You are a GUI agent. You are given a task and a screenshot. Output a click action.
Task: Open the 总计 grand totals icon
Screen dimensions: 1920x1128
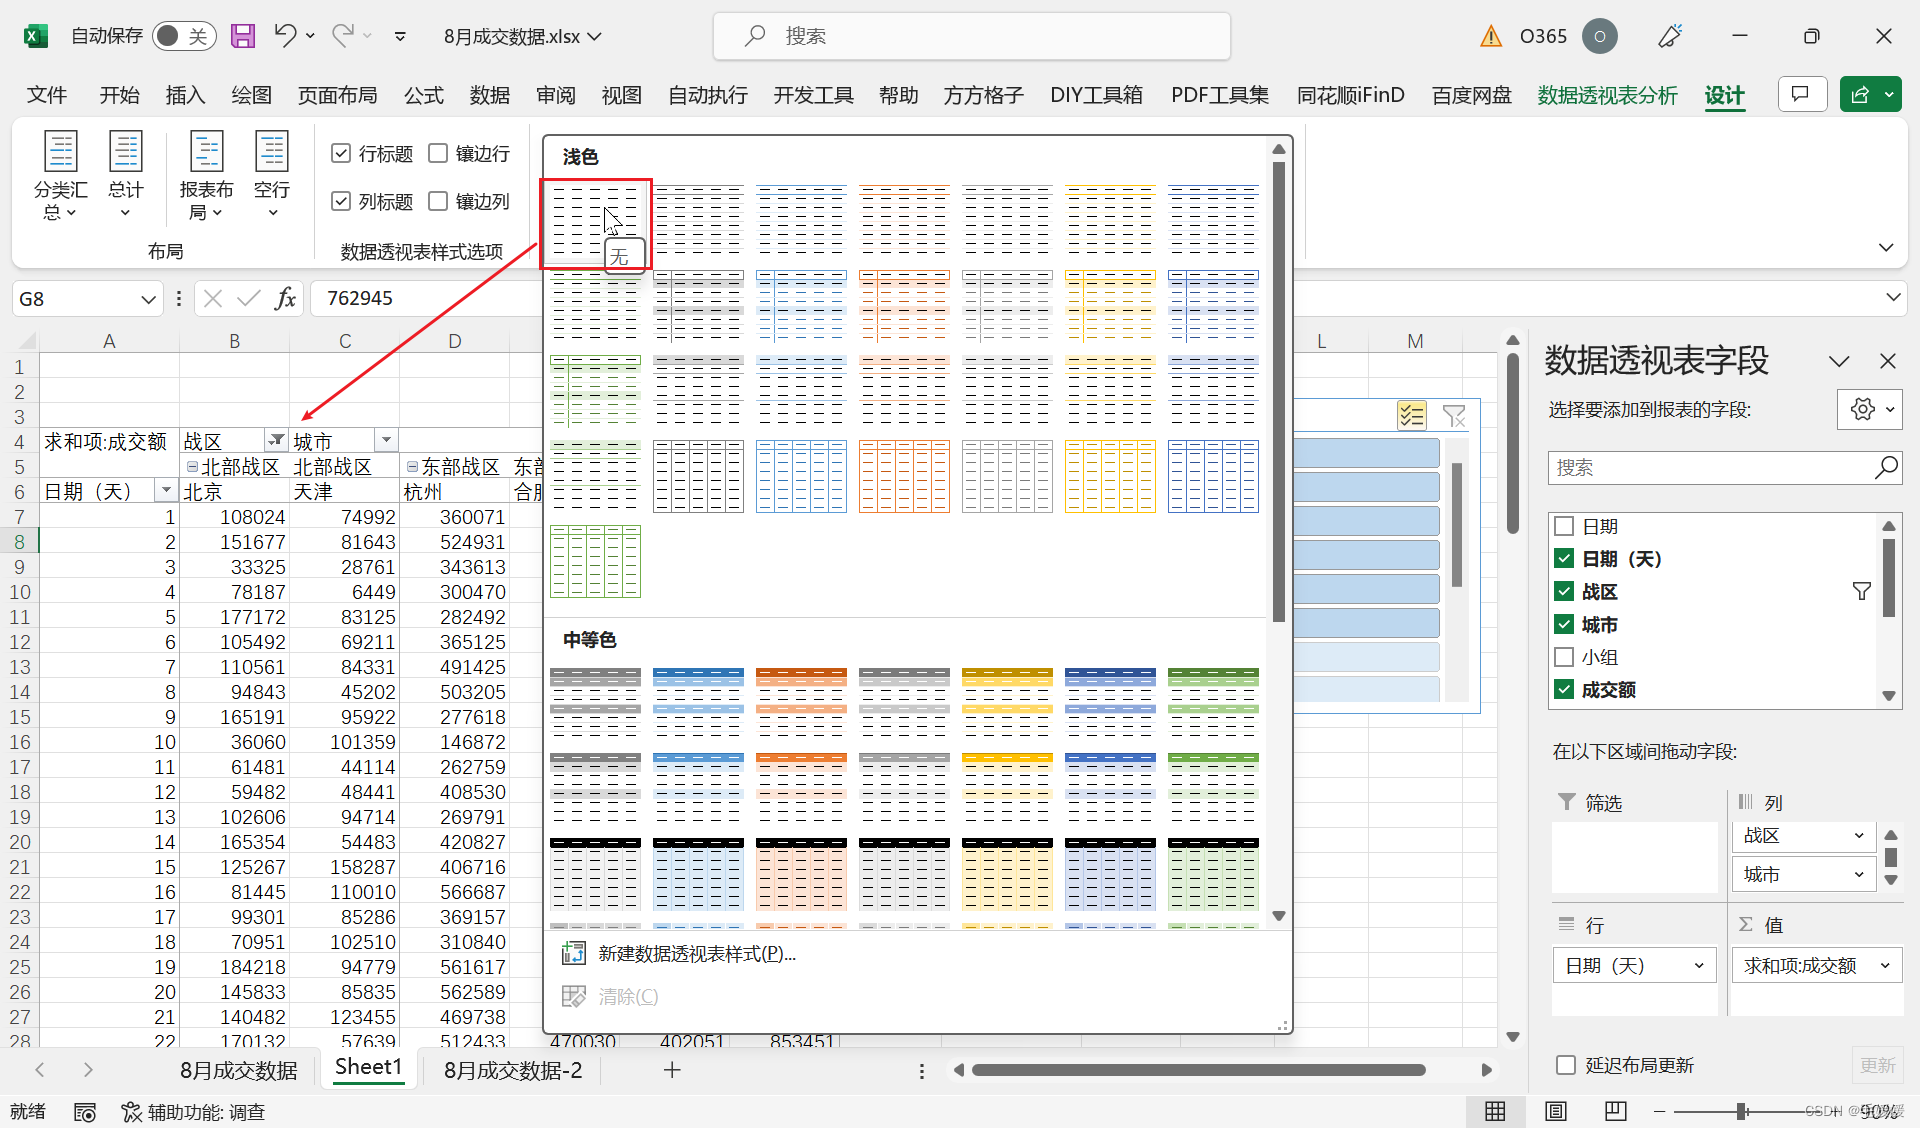coord(125,176)
